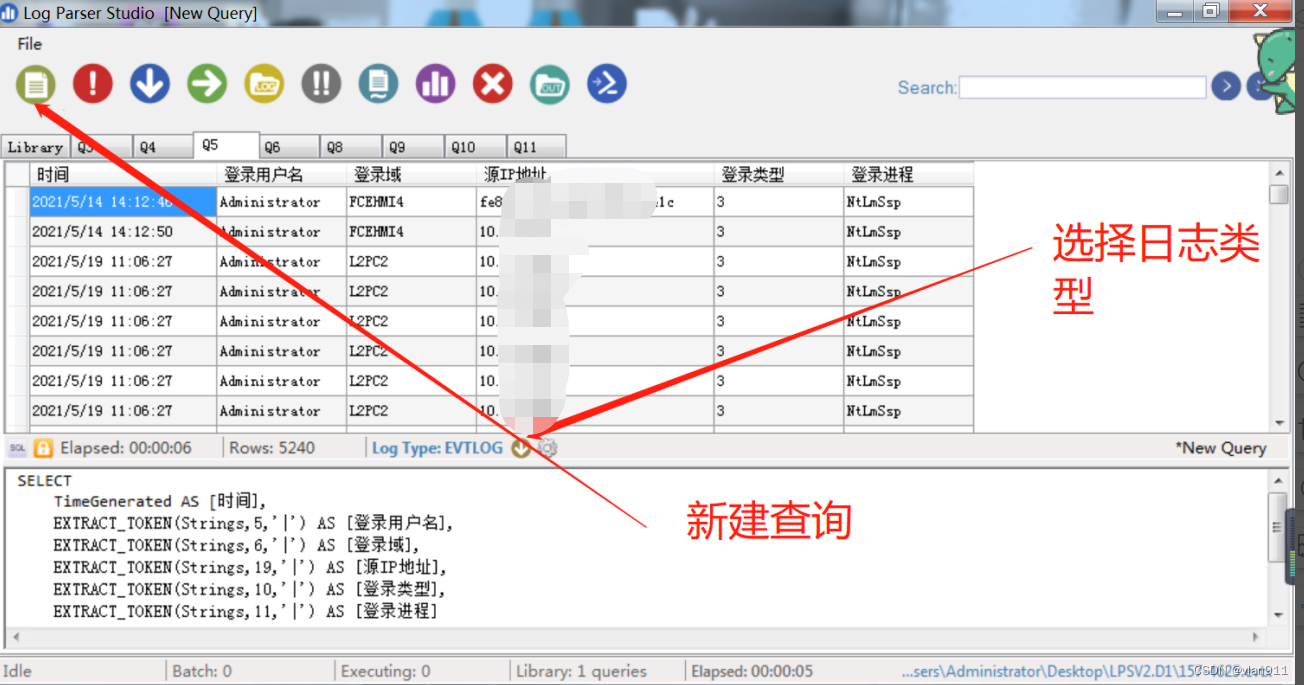Click the blue down-arrow toolbar icon

[150, 84]
